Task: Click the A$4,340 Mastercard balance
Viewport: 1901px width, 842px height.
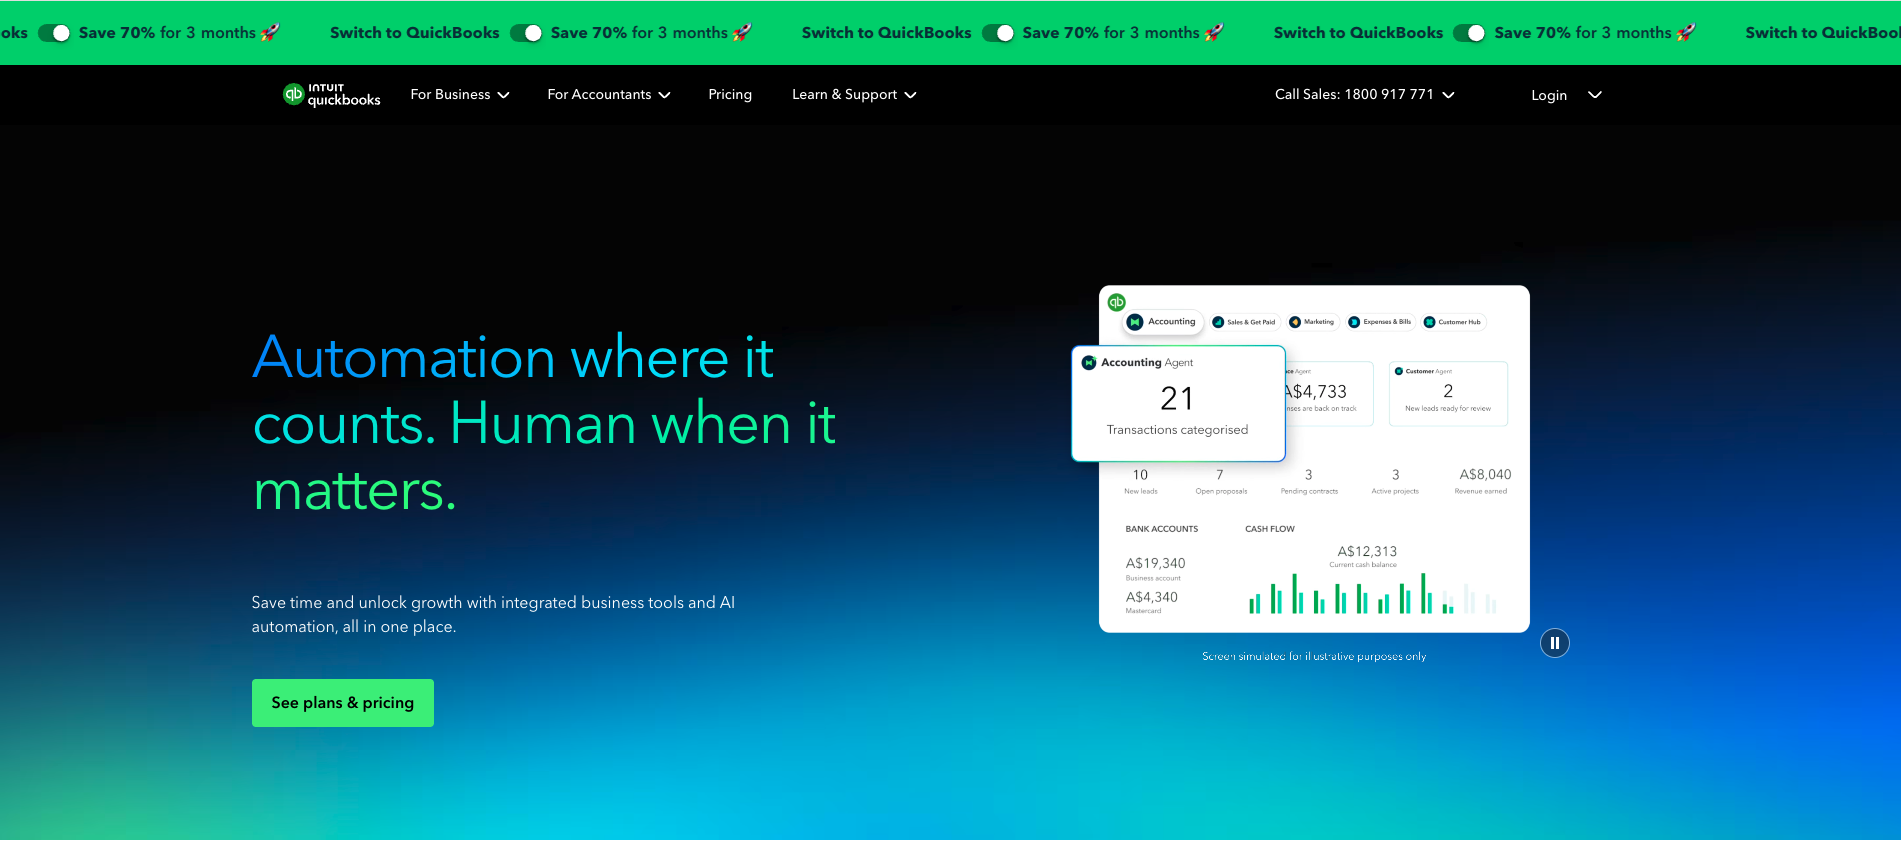Action: 1151,601
